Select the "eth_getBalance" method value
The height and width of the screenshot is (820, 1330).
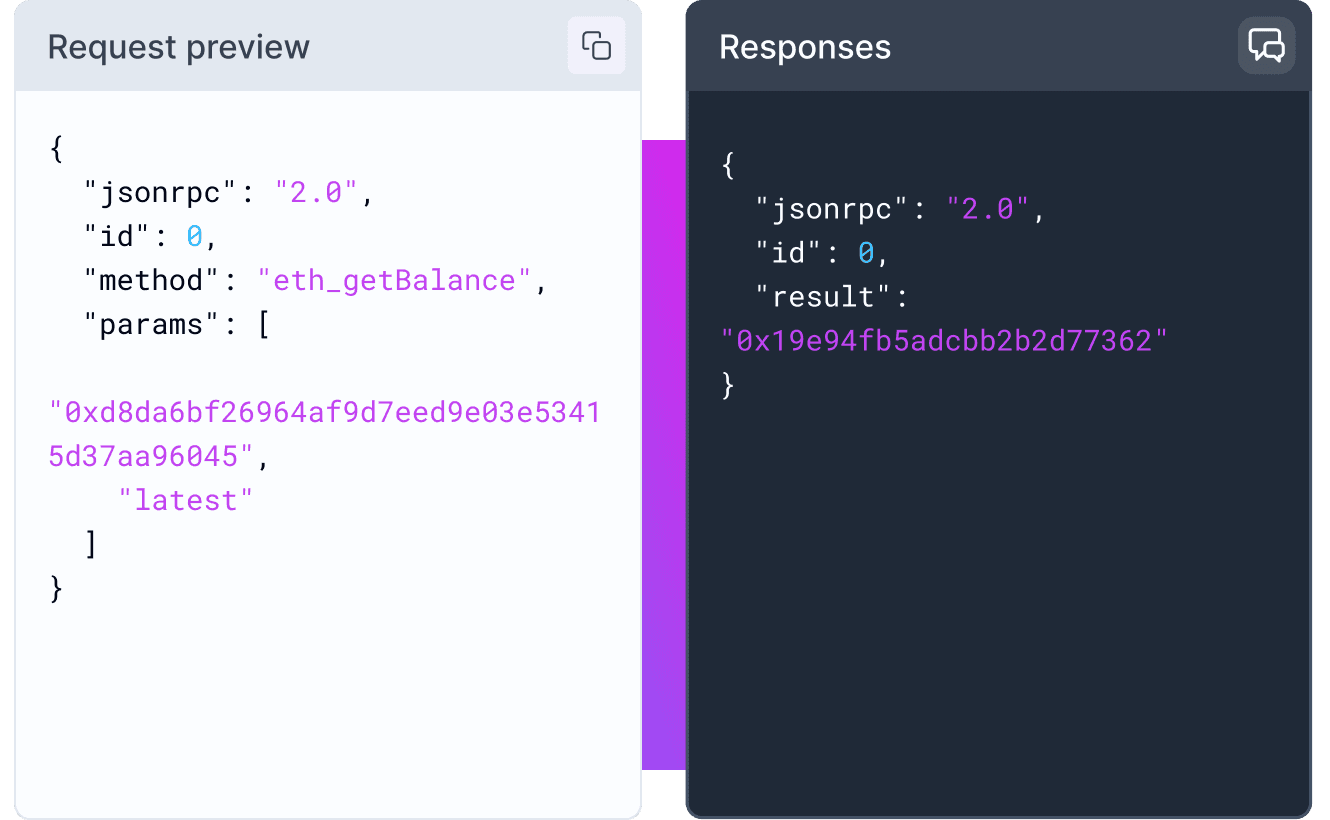(396, 280)
